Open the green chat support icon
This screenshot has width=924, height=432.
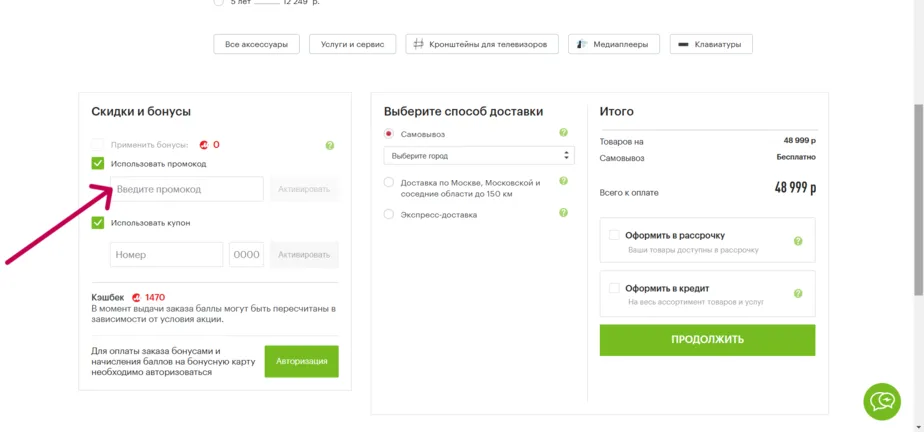coord(882,401)
